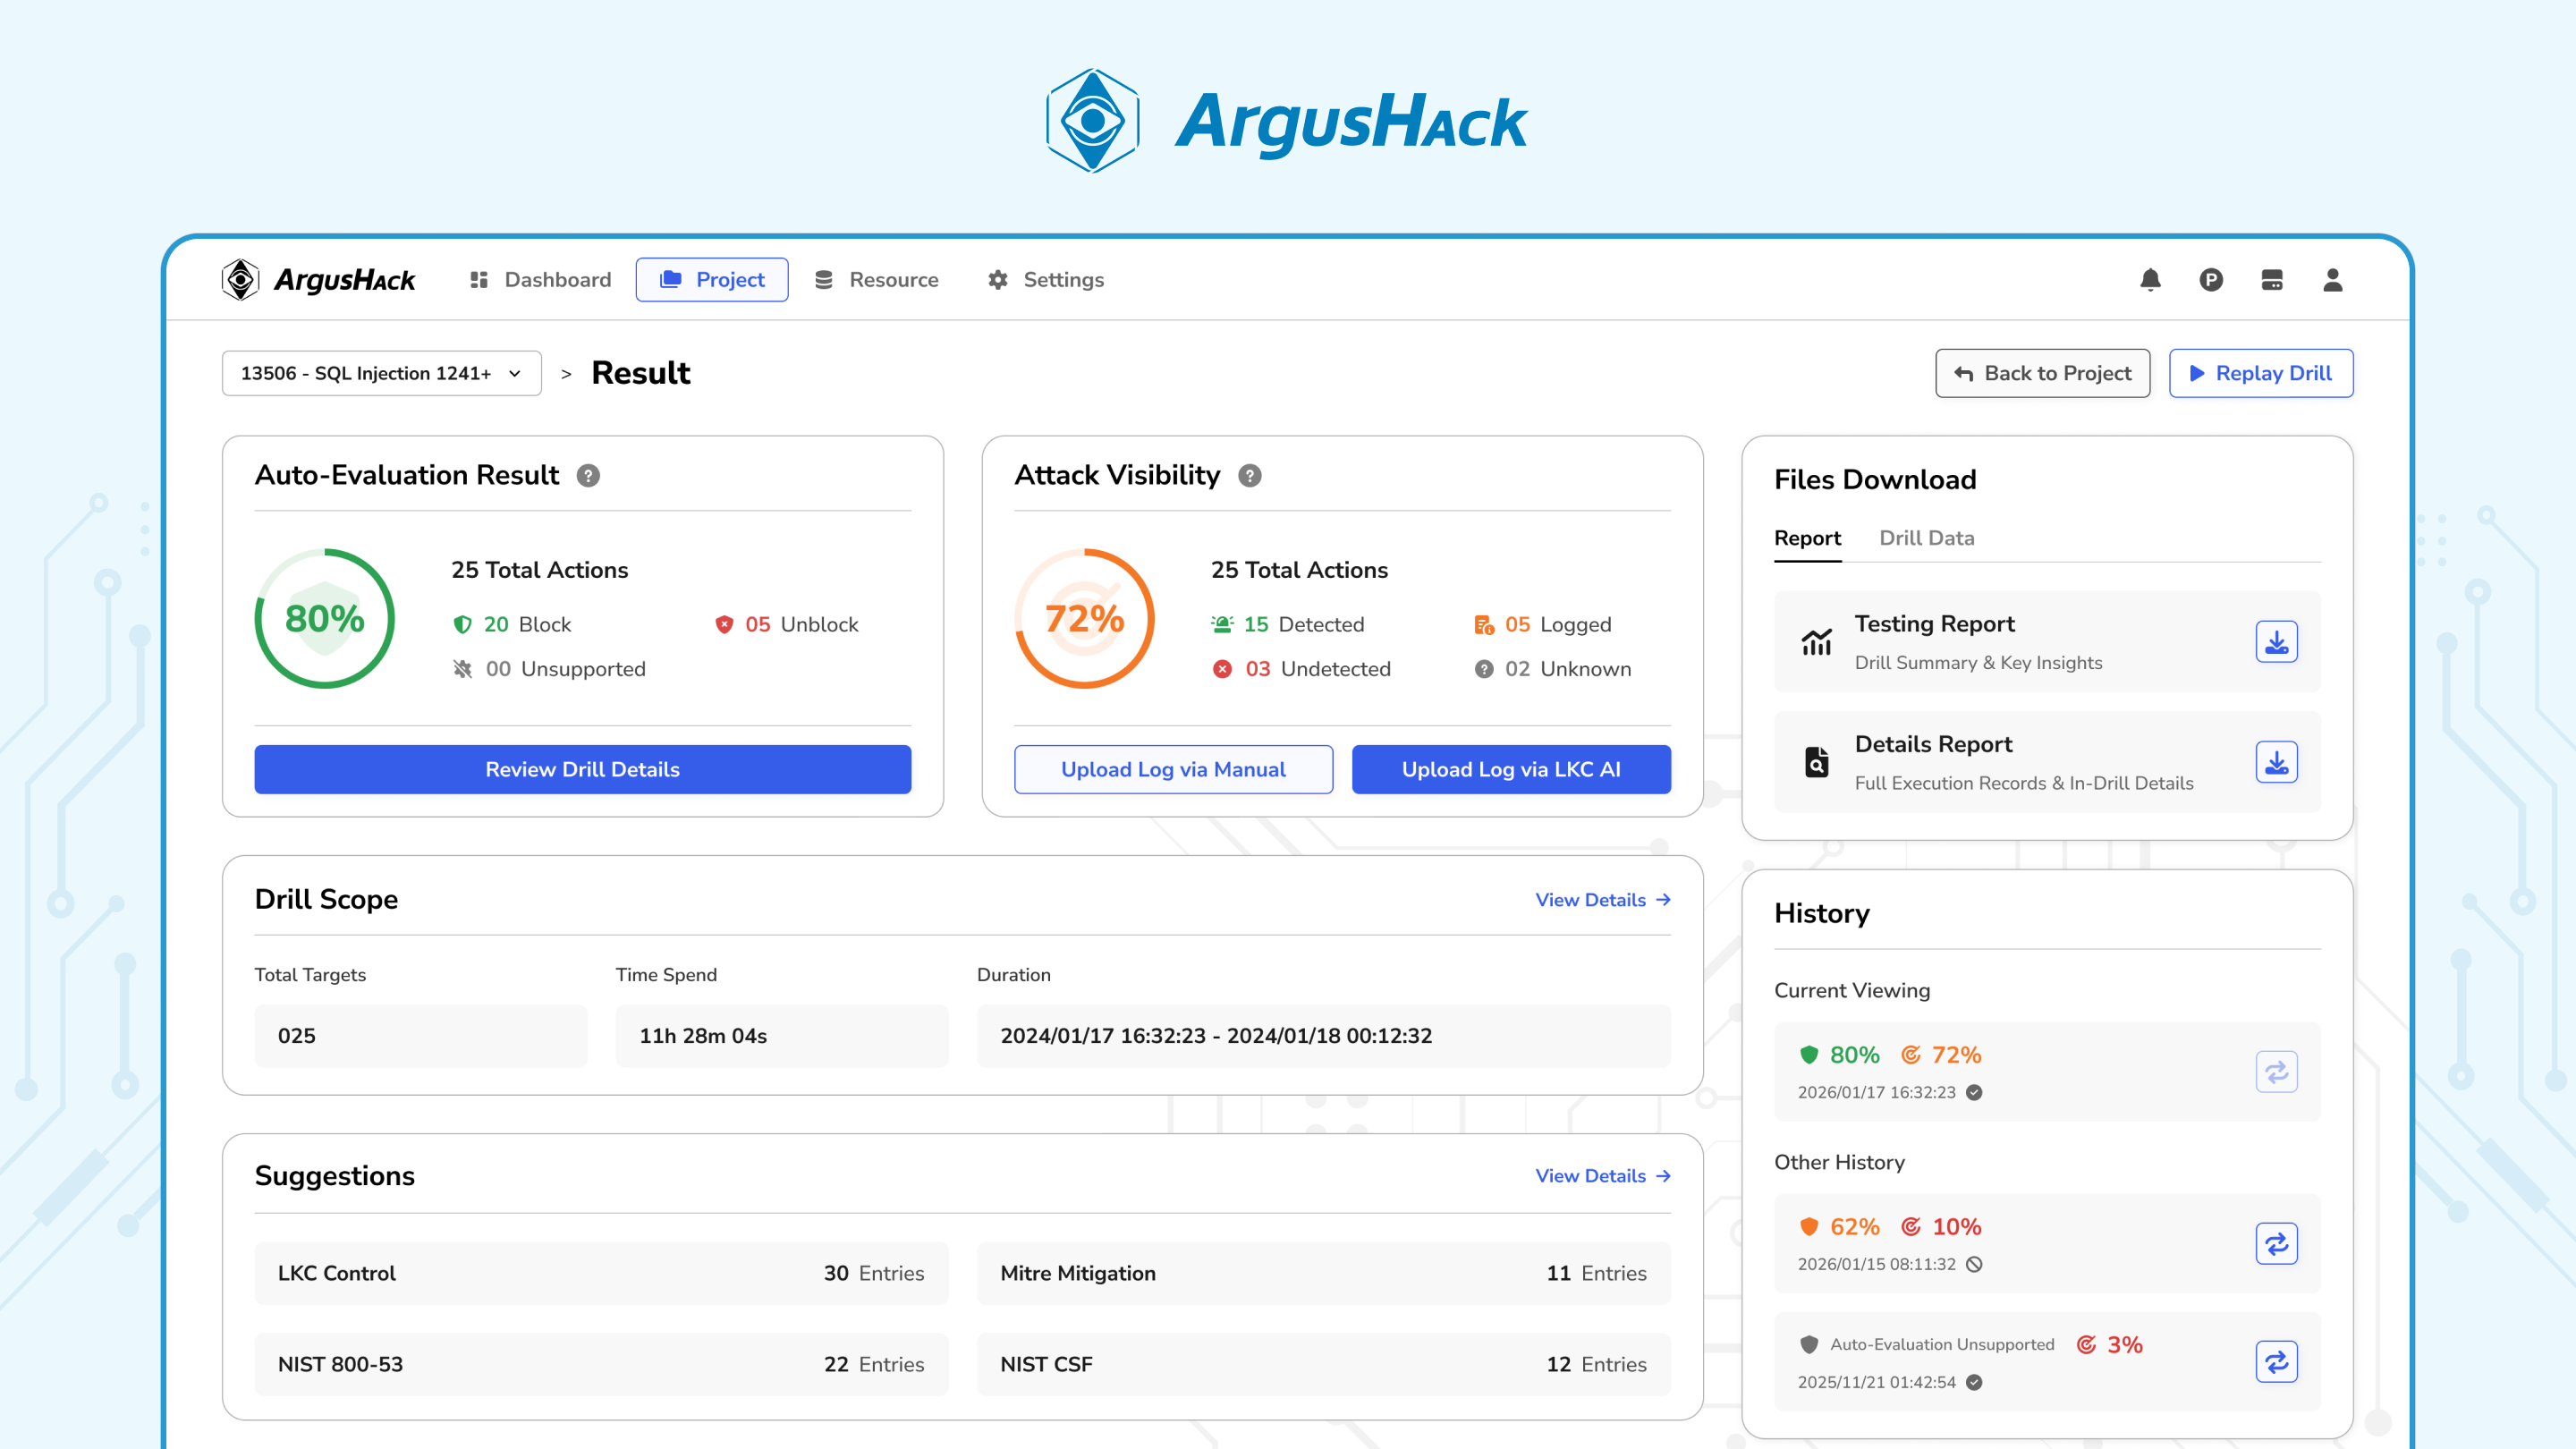The image size is (2576, 1449).
Task: Open the user profile icon
Action: click(2333, 280)
